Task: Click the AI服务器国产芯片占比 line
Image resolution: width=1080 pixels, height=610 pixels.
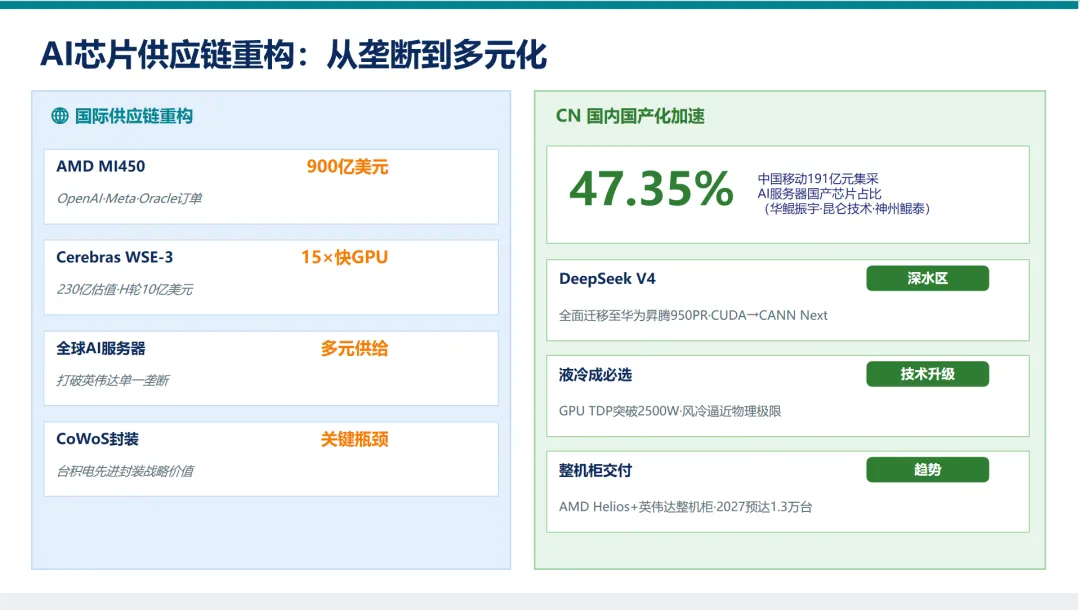Action: (x=819, y=193)
